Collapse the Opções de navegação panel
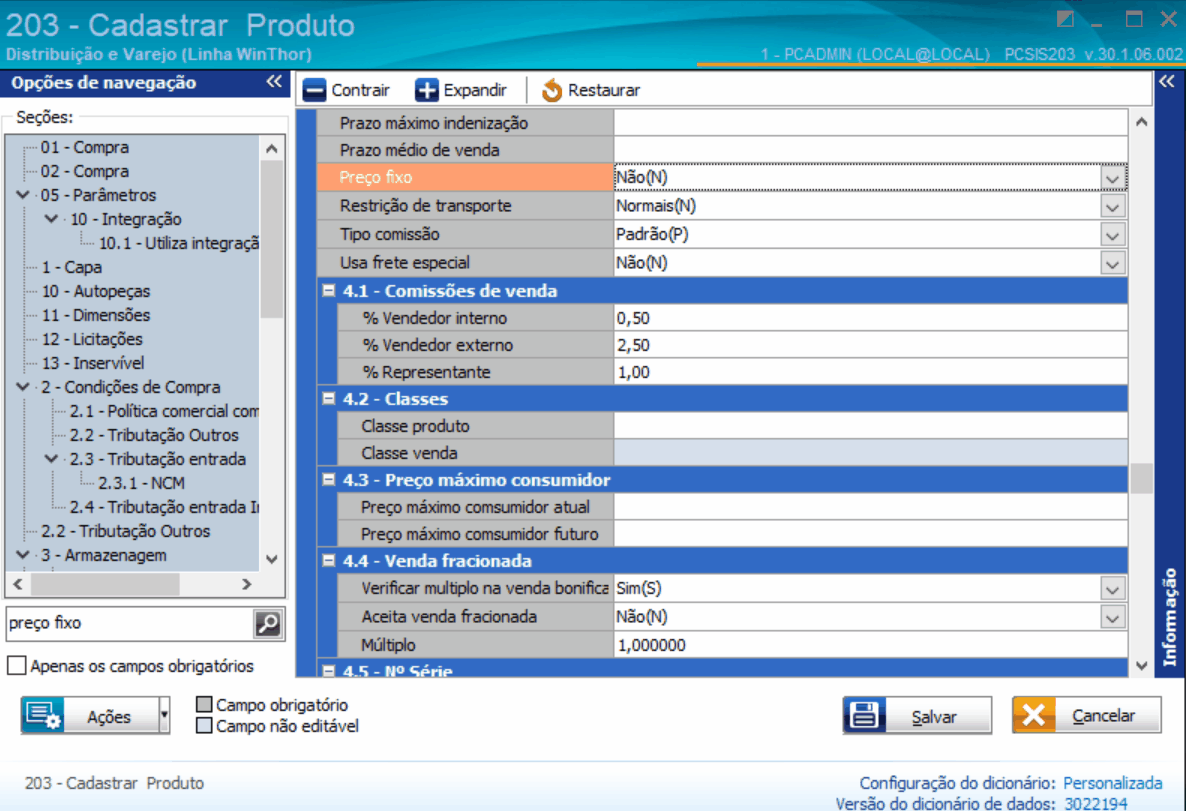Image resolution: width=1186 pixels, height=811 pixels. tap(274, 82)
